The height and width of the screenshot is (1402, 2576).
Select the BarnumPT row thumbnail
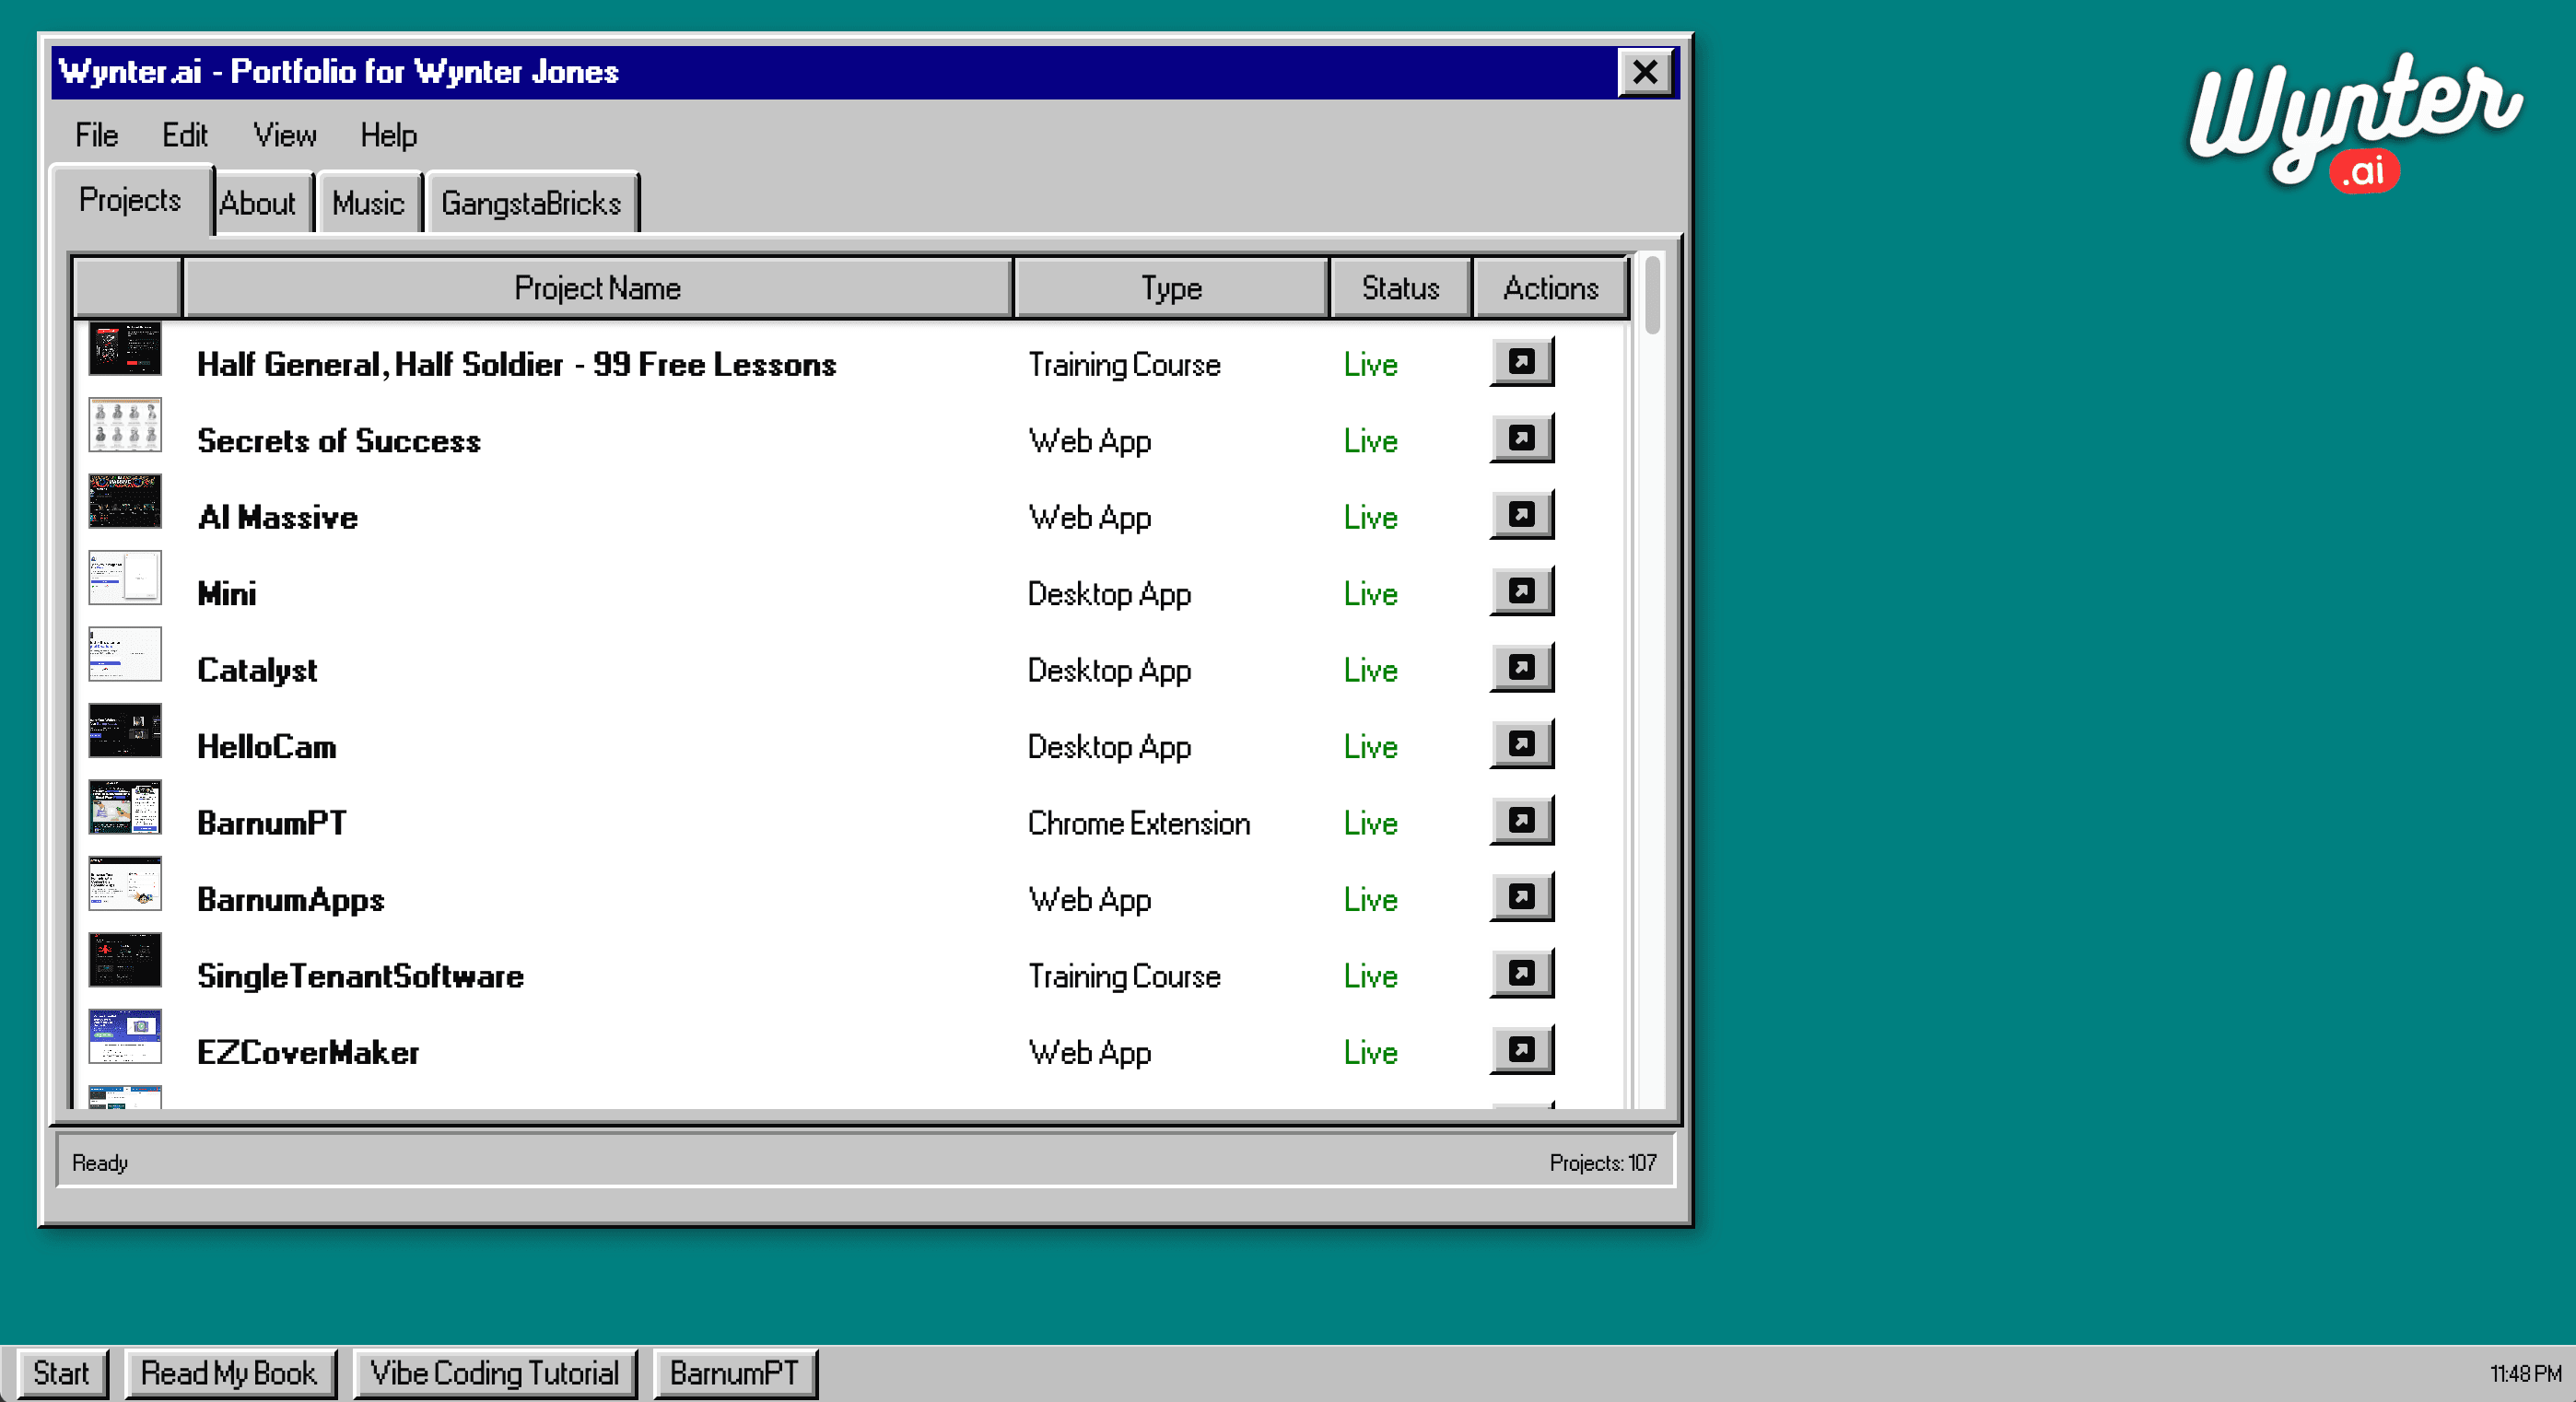click(x=125, y=807)
